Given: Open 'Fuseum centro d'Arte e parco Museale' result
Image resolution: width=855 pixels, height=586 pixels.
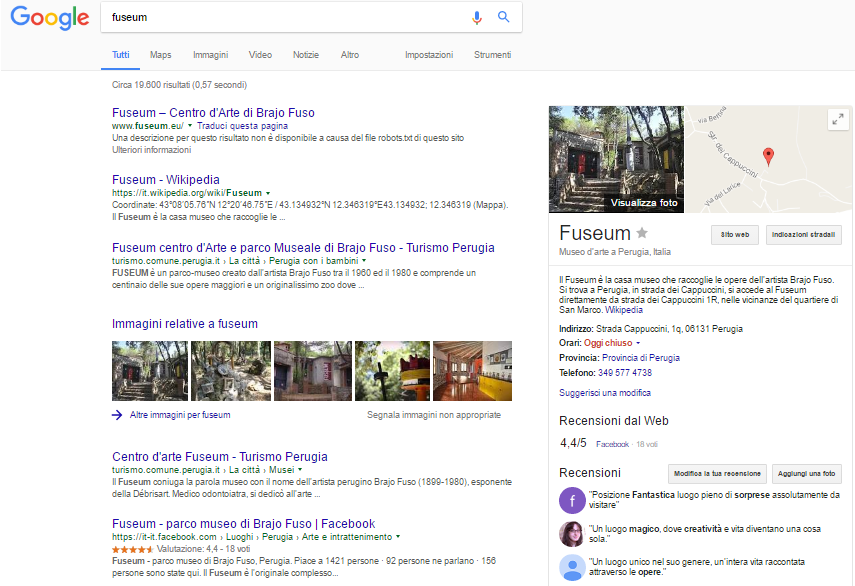Looking at the screenshot, I should [x=303, y=248].
